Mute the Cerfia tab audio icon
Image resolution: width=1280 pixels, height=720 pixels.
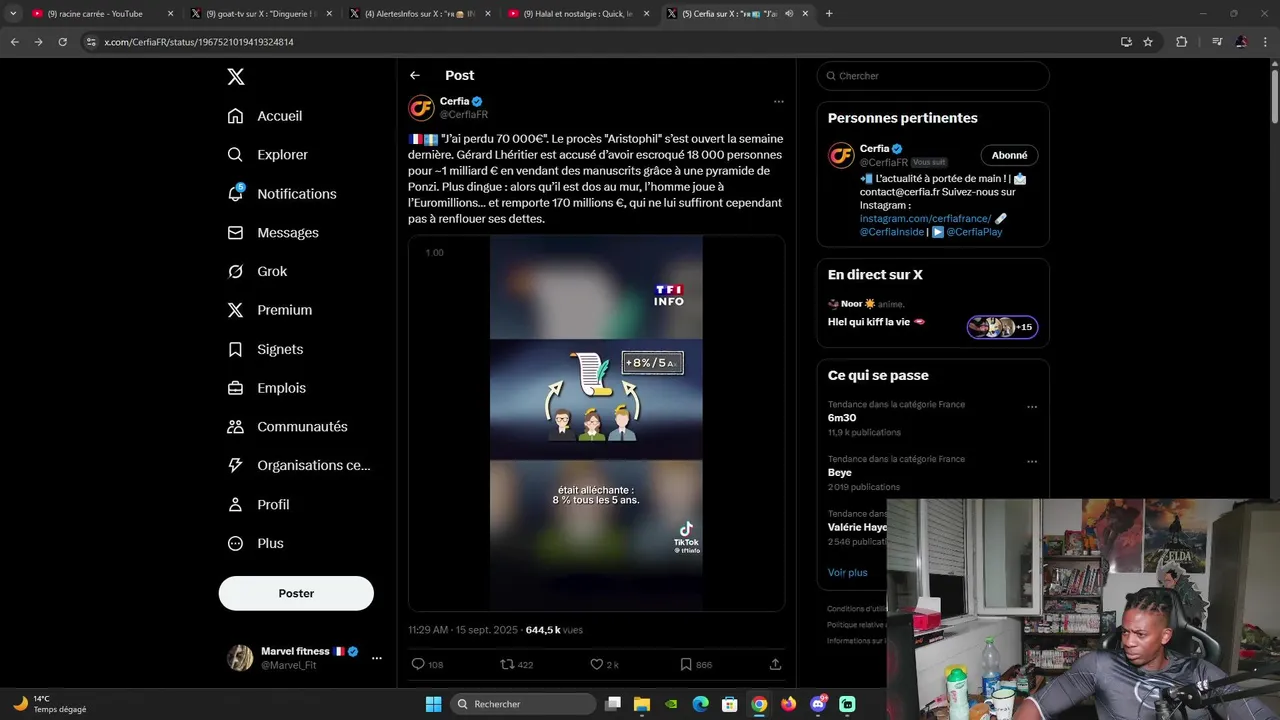[x=789, y=14]
